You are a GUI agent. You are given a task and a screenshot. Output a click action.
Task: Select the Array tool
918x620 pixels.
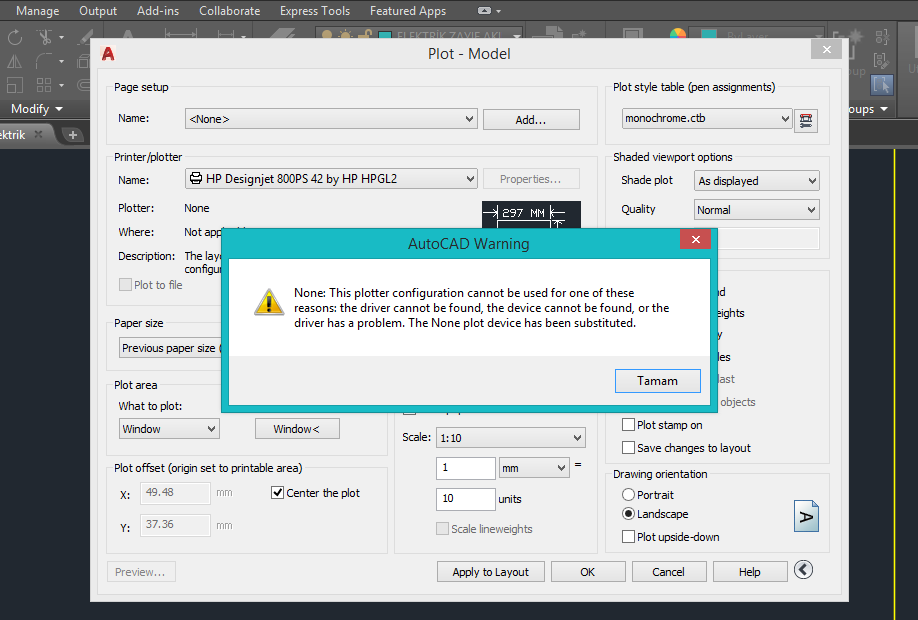[x=43, y=84]
